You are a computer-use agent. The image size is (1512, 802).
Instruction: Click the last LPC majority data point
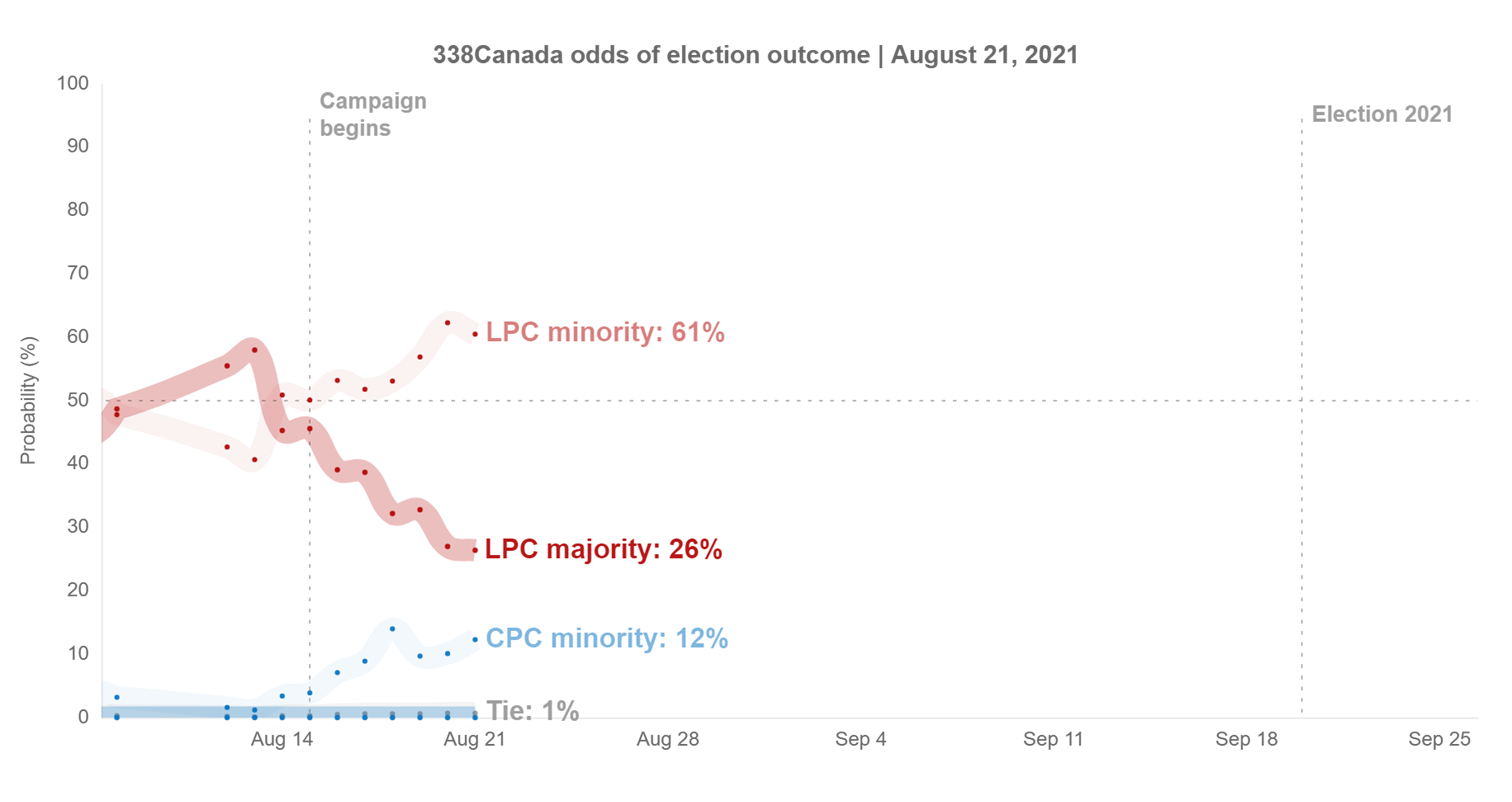pyautogui.click(x=475, y=550)
